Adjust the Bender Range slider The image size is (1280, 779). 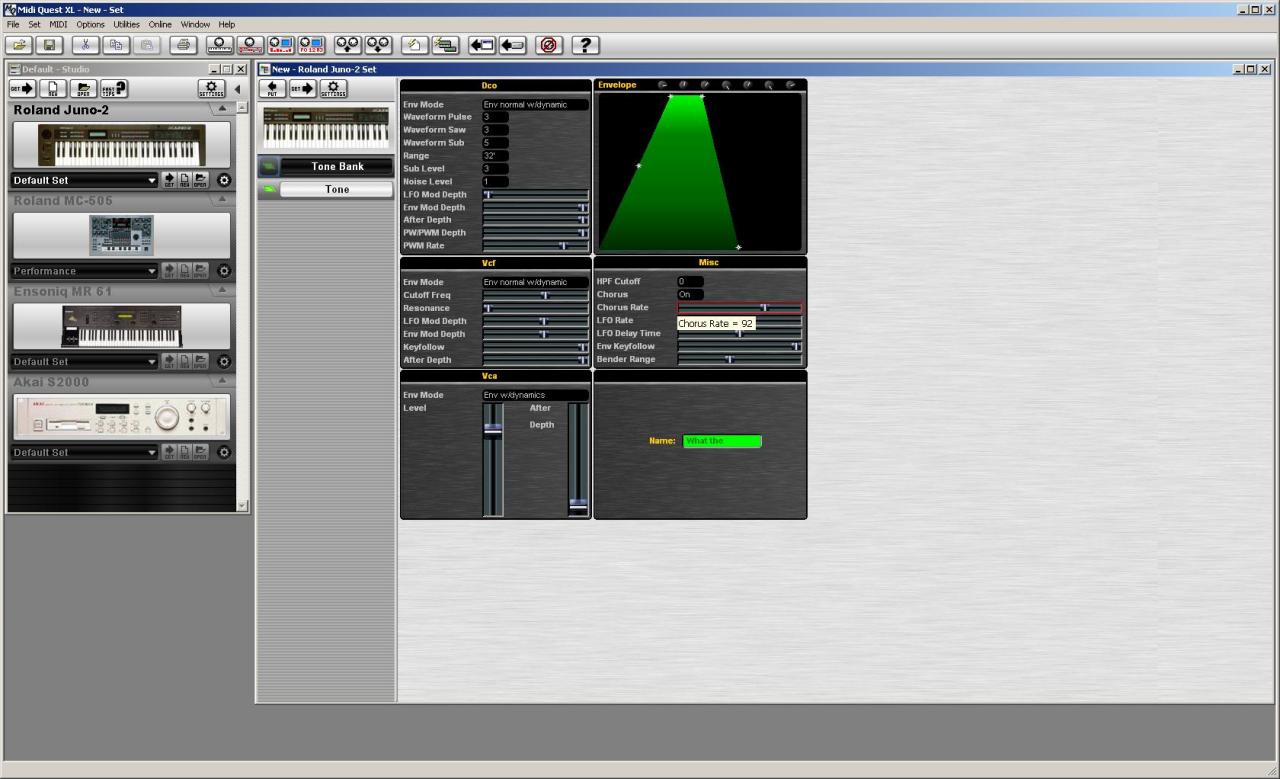point(740,359)
